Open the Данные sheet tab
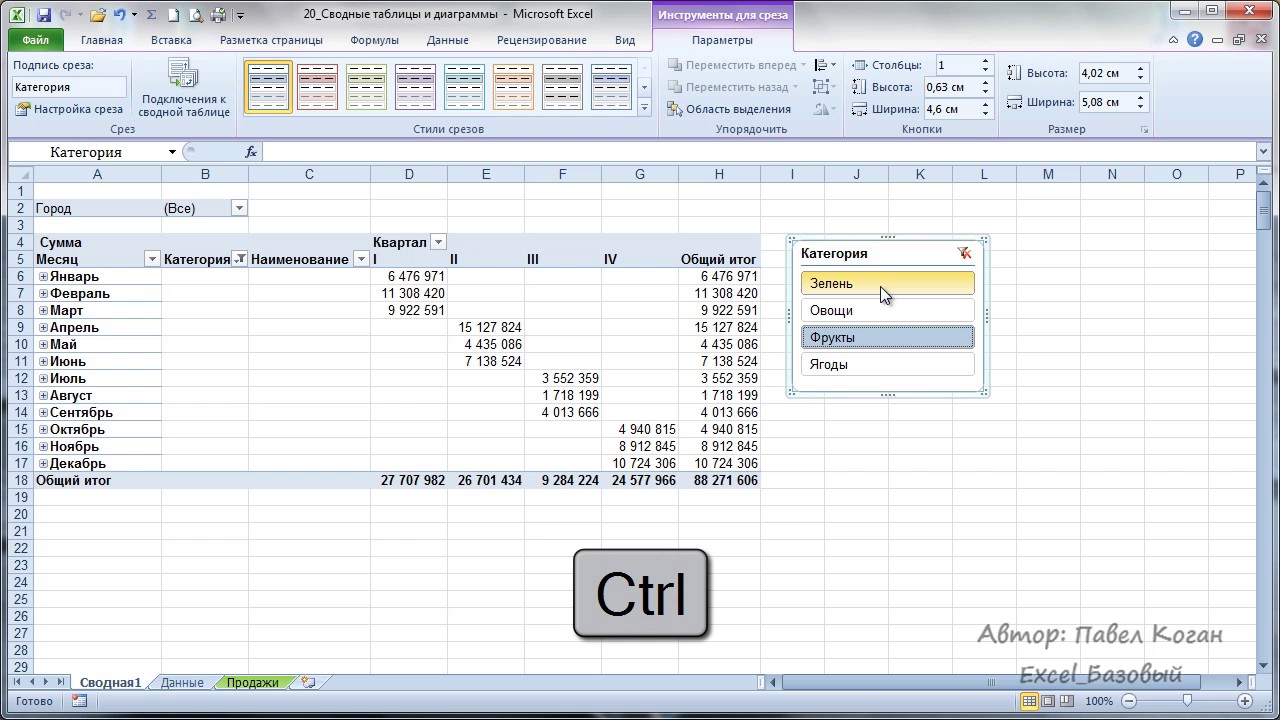Screen dimensions: 1280x720 click(x=182, y=682)
